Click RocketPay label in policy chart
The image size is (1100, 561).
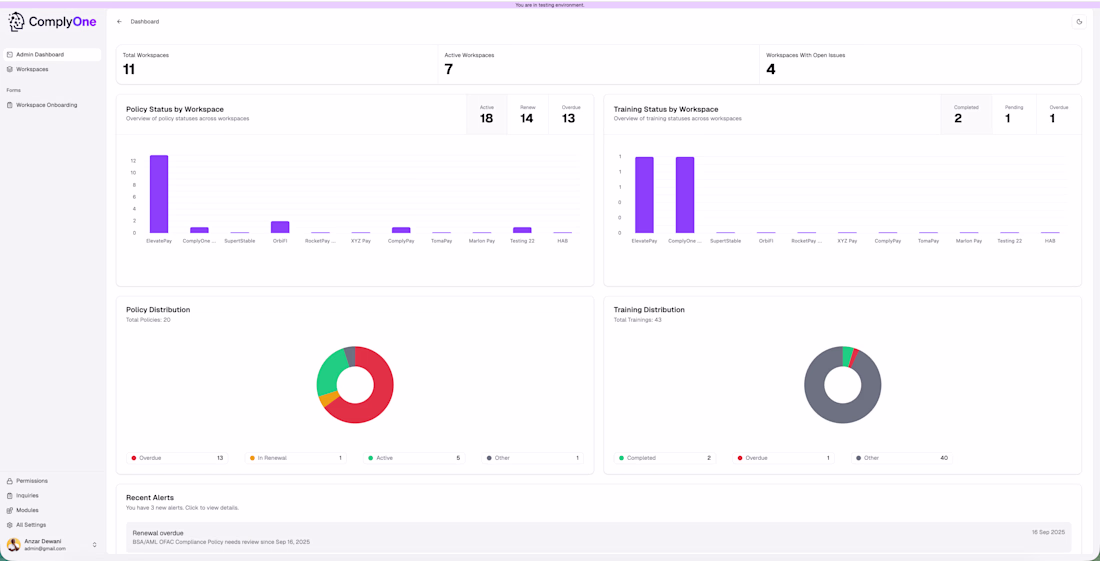321,241
